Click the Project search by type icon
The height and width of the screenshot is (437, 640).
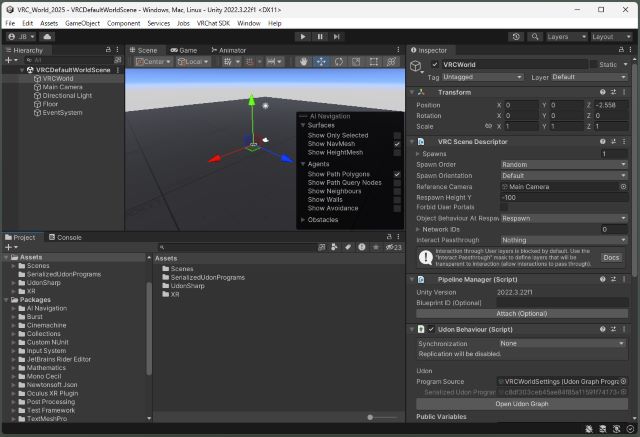[x=334, y=247]
